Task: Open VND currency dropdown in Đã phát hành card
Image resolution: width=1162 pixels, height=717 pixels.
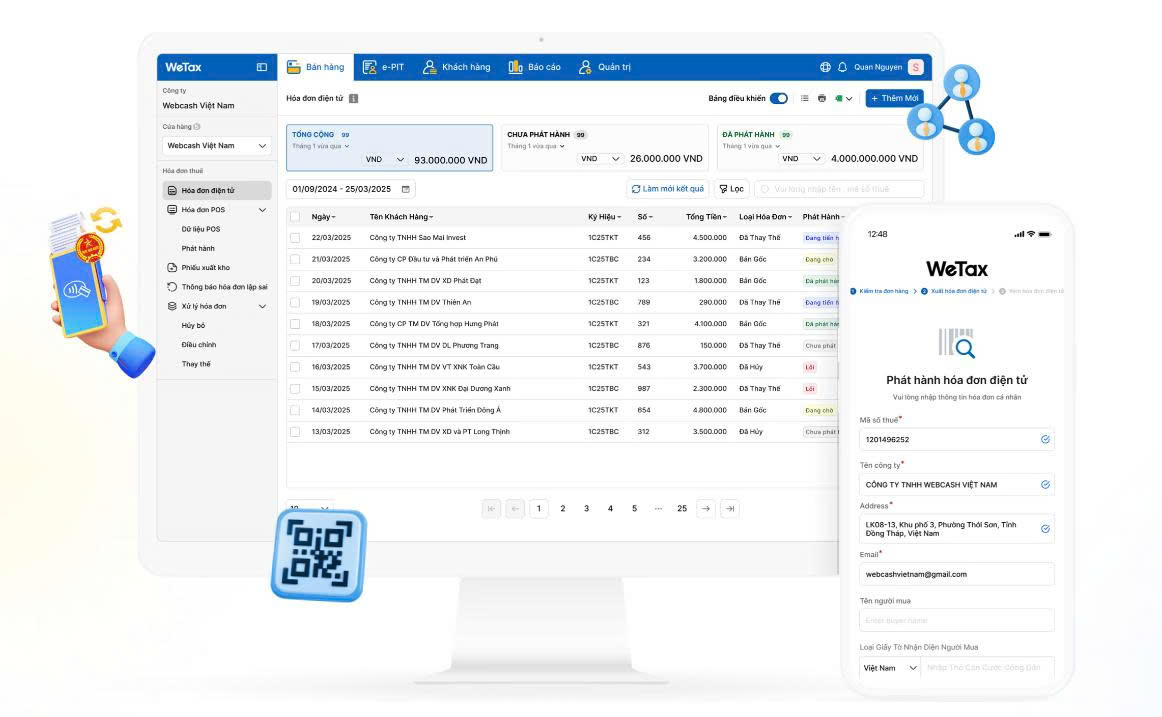Action: pyautogui.click(x=801, y=159)
